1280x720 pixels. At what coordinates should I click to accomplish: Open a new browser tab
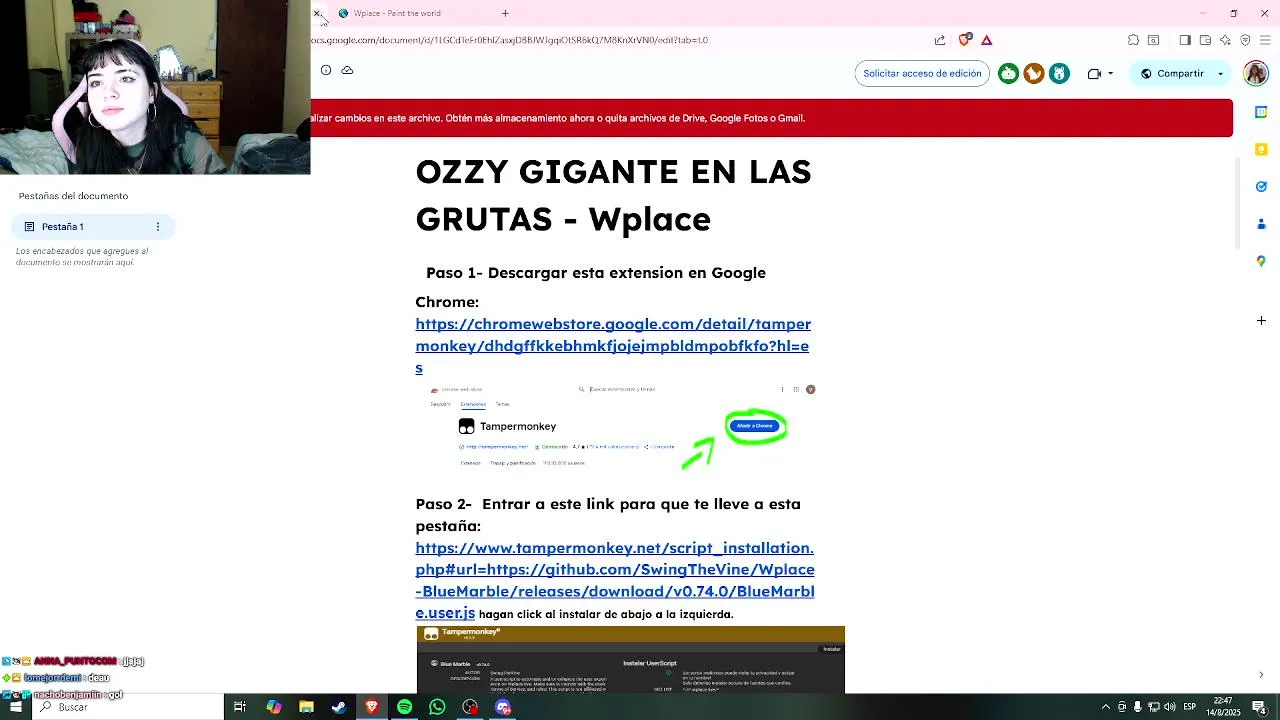coord(505,13)
